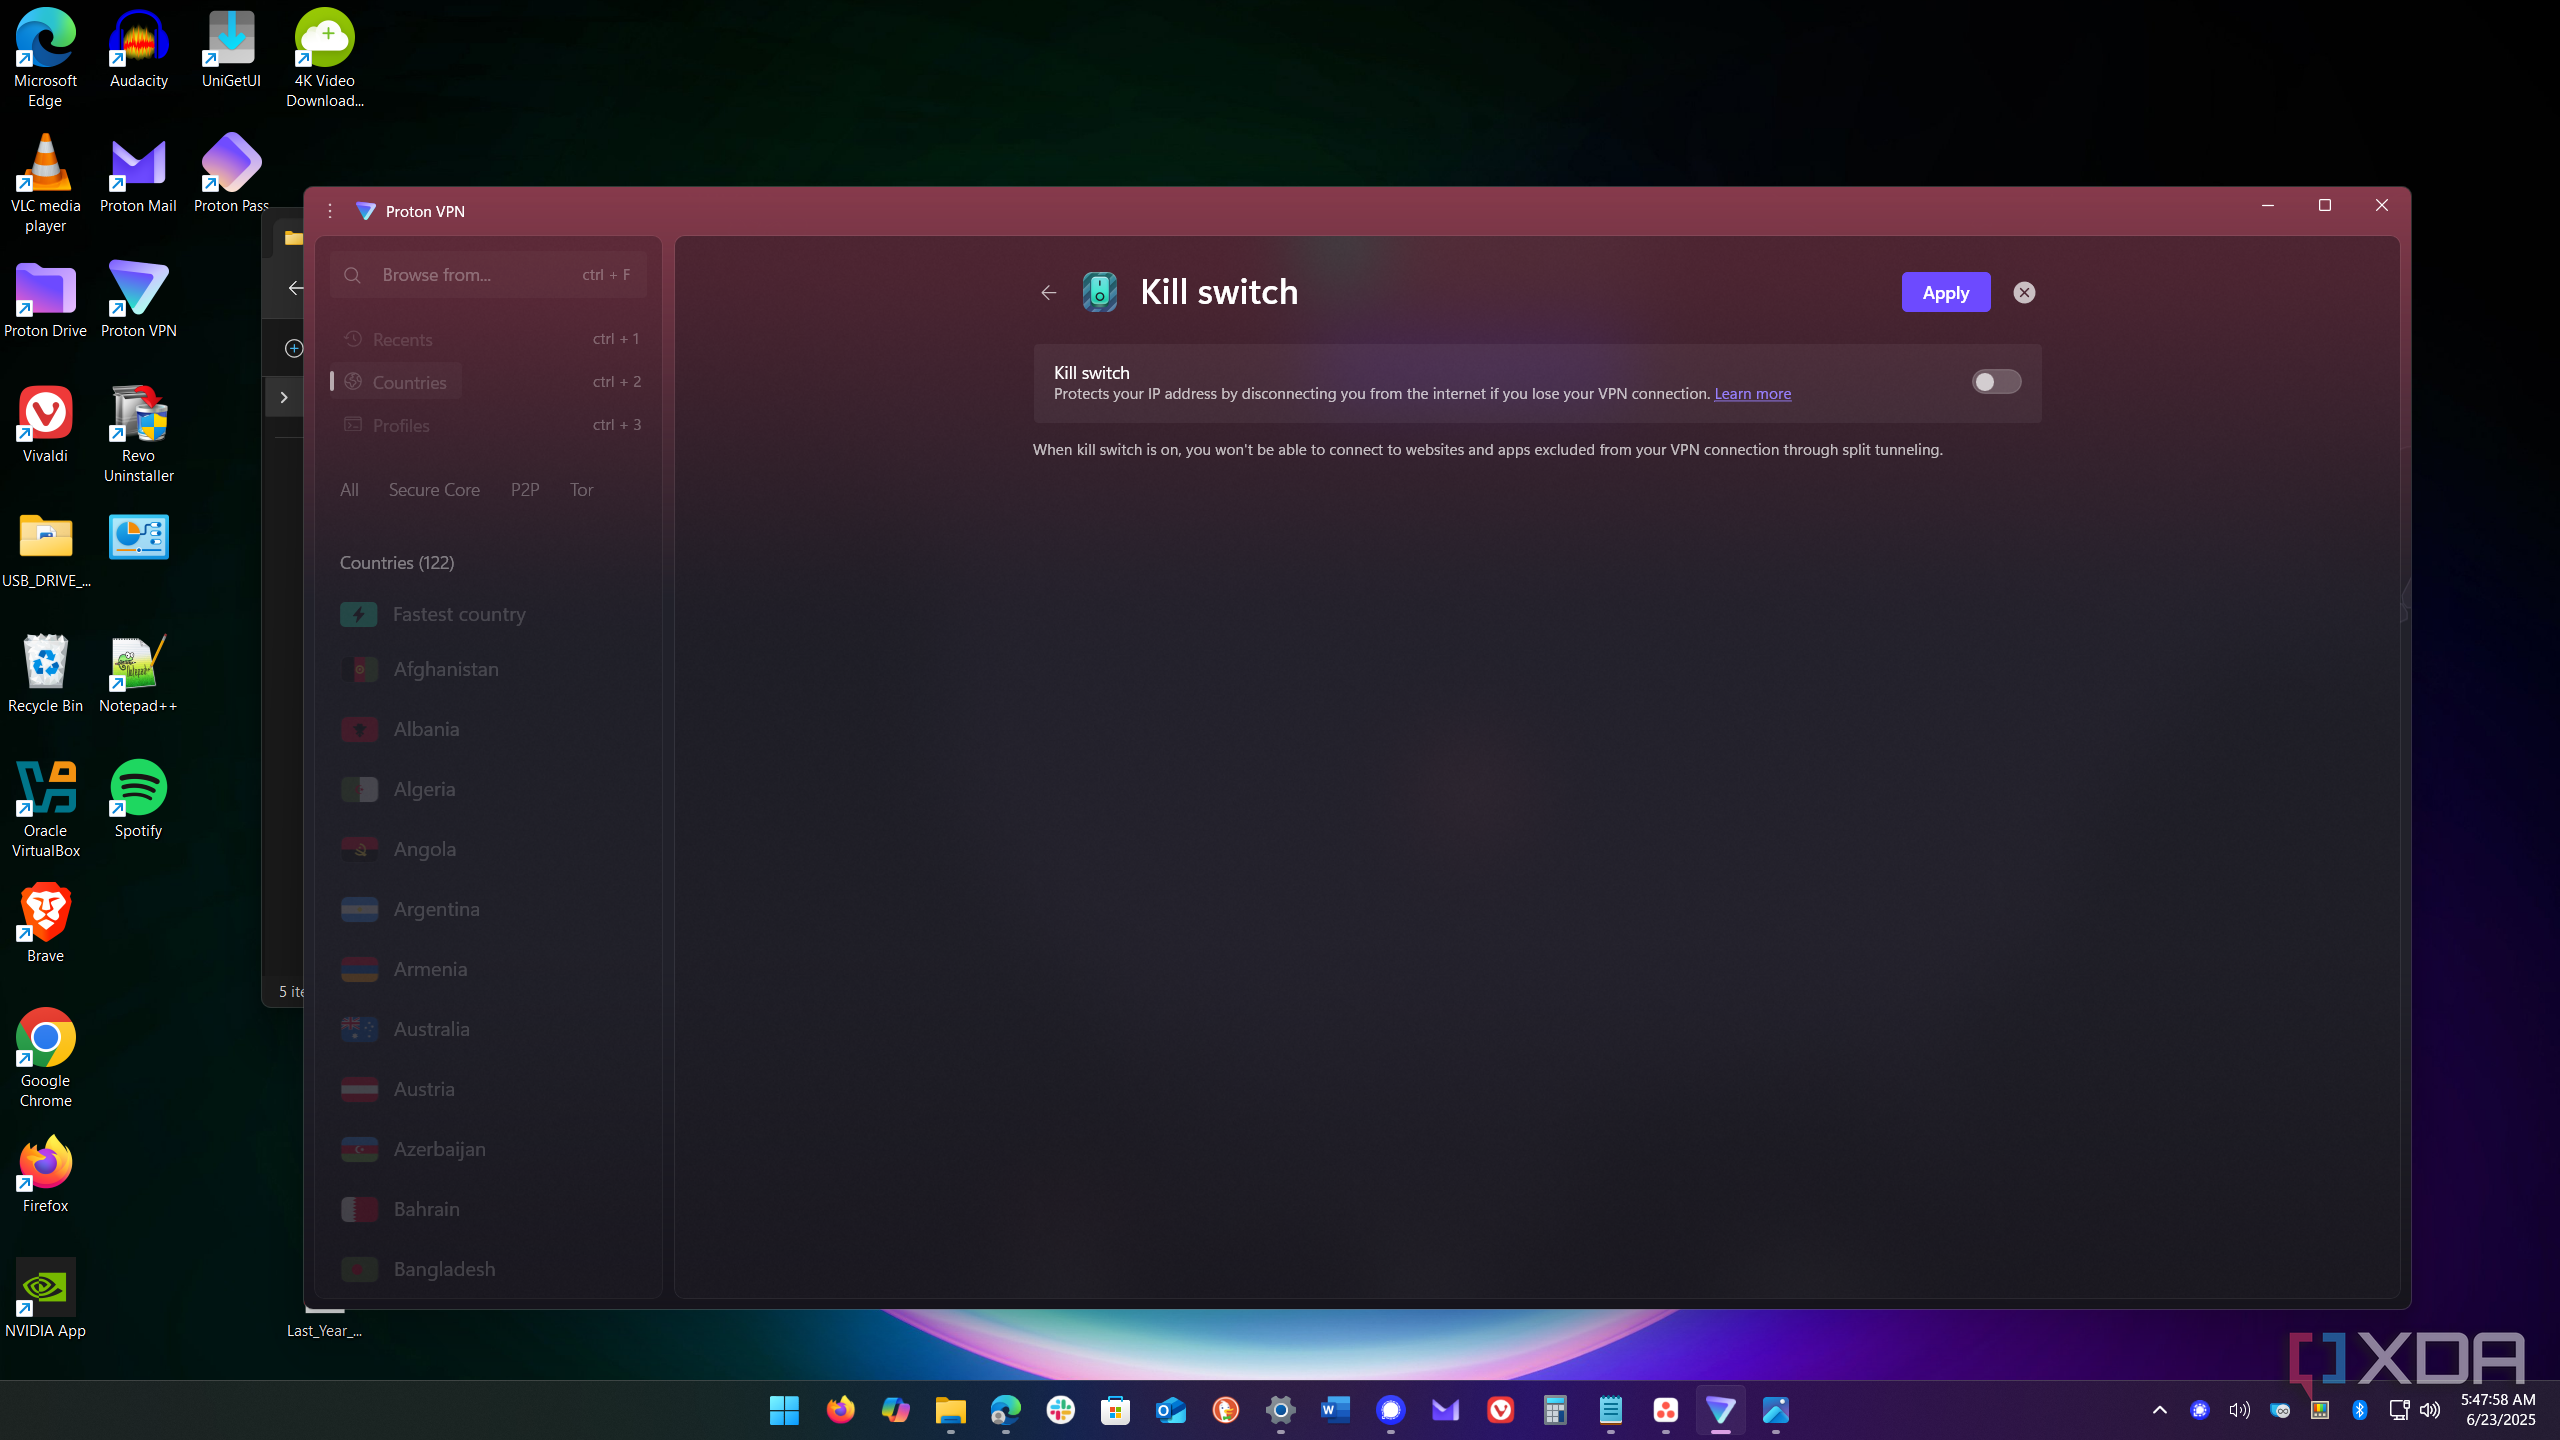This screenshot has width=2560, height=1440.
Task: Click the Apply button
Action: (x=1945, y=292)
